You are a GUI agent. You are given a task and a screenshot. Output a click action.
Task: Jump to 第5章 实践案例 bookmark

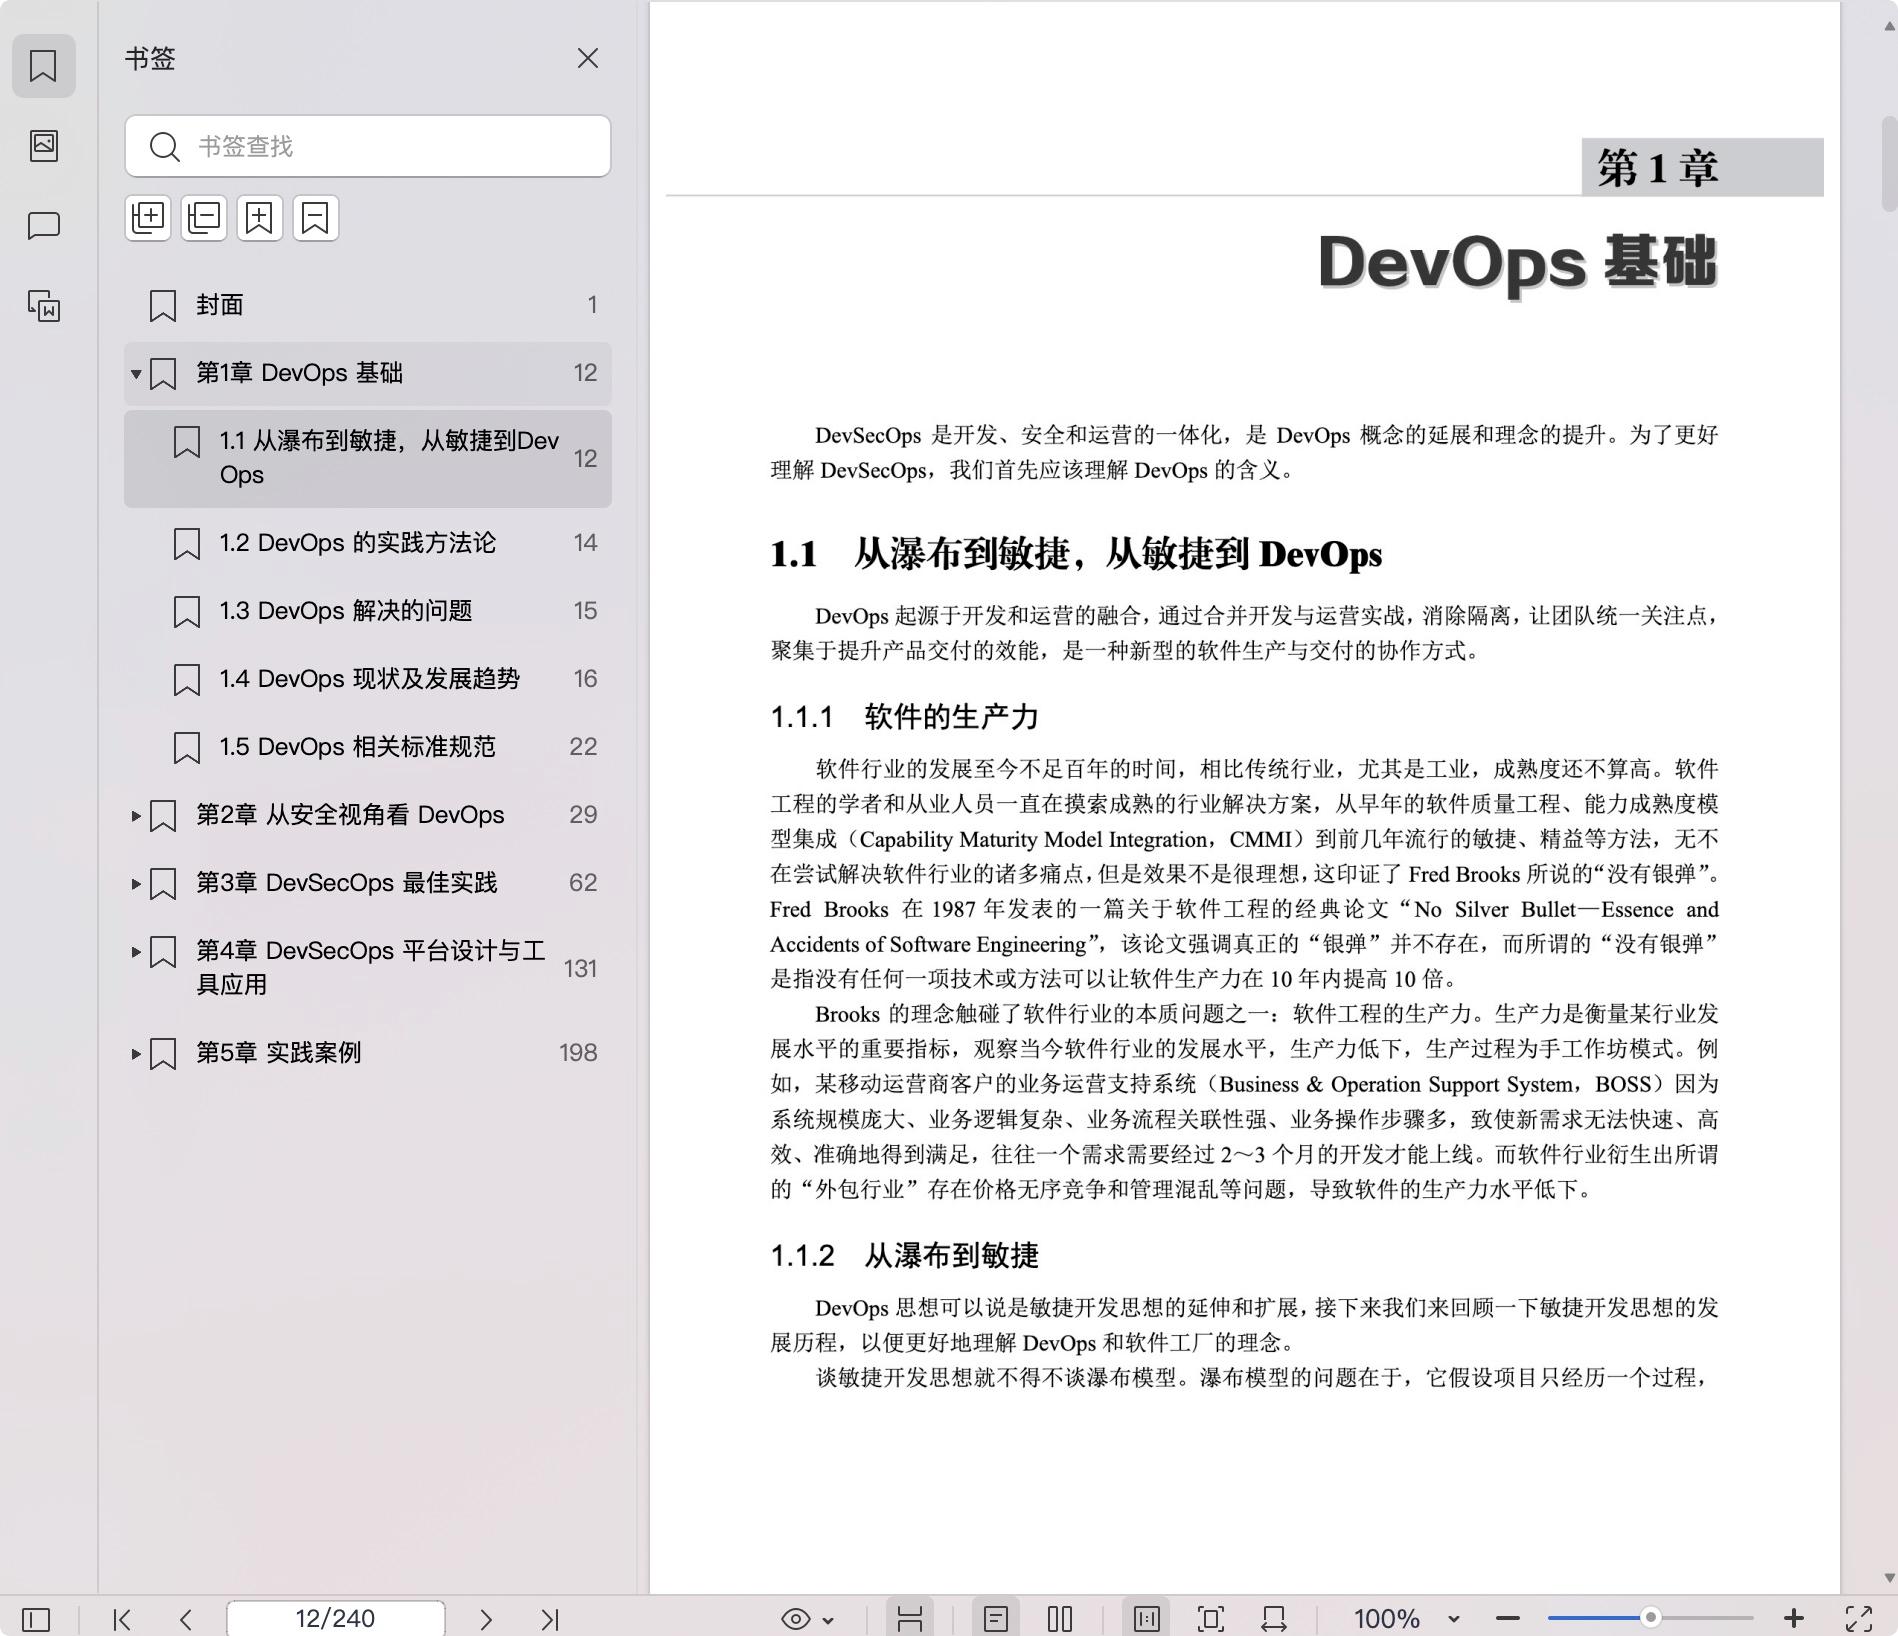click(x=368, y=1053)
